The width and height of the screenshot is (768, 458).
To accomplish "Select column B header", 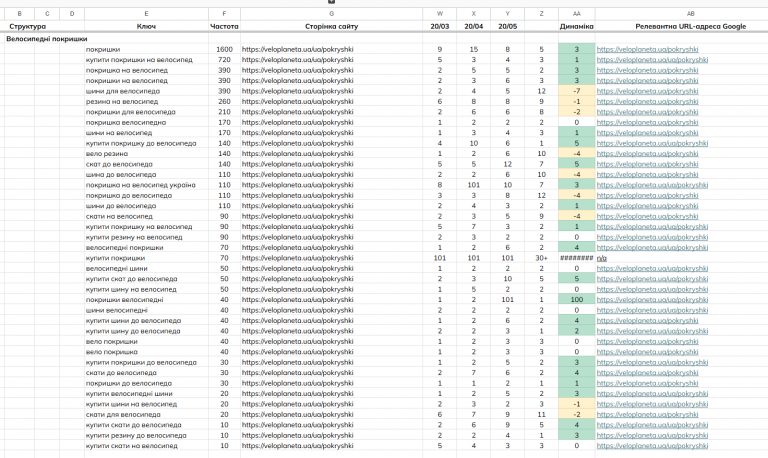I will coord(20,14).
